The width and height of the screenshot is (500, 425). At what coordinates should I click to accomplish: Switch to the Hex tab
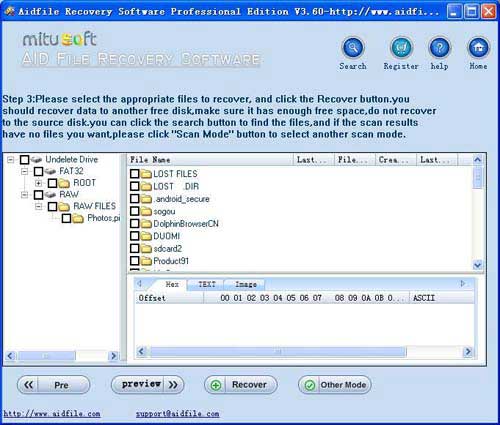pyautogui.click(x=172, y=284)
